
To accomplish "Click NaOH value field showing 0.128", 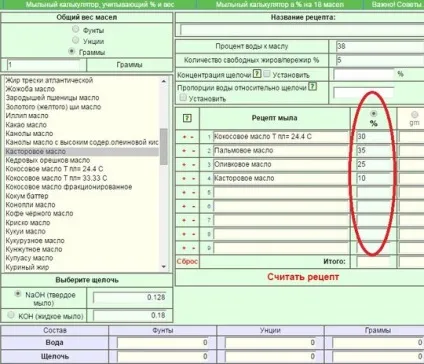I will coord(129,297).
